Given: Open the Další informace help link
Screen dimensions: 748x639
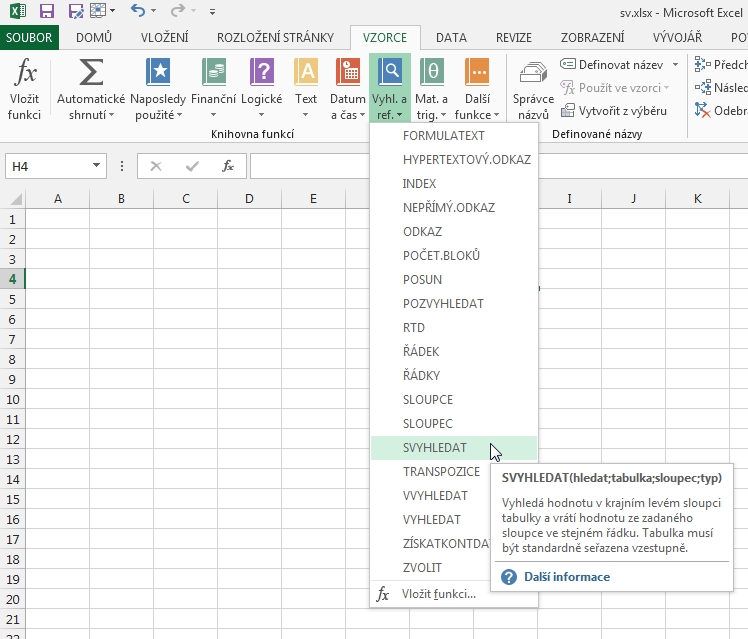Looking at the screenshot, I should 567,577.
